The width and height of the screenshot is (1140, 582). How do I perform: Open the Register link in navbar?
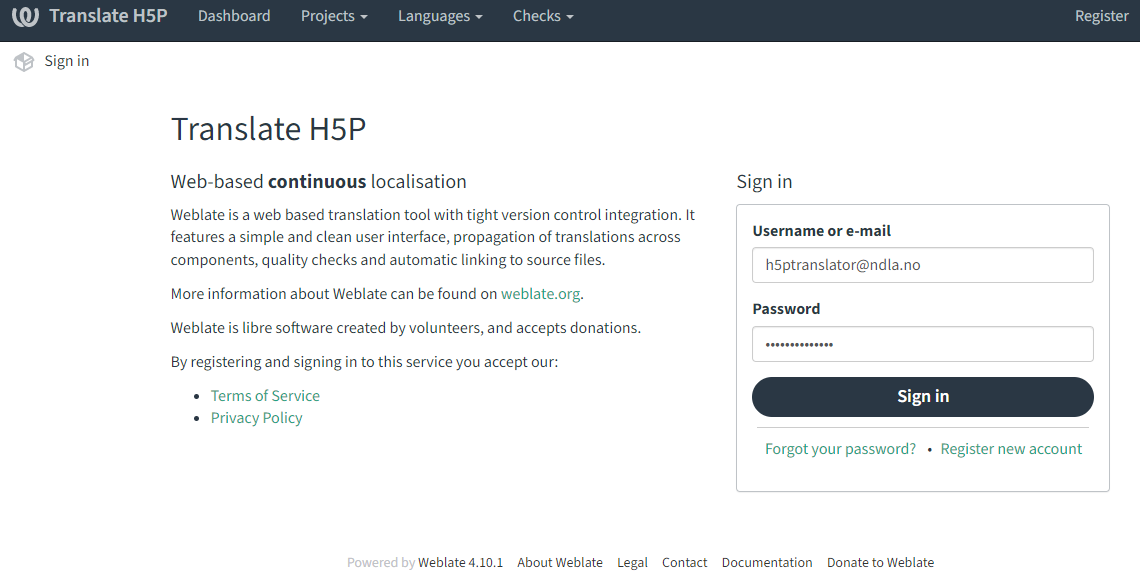(1101, 16)
